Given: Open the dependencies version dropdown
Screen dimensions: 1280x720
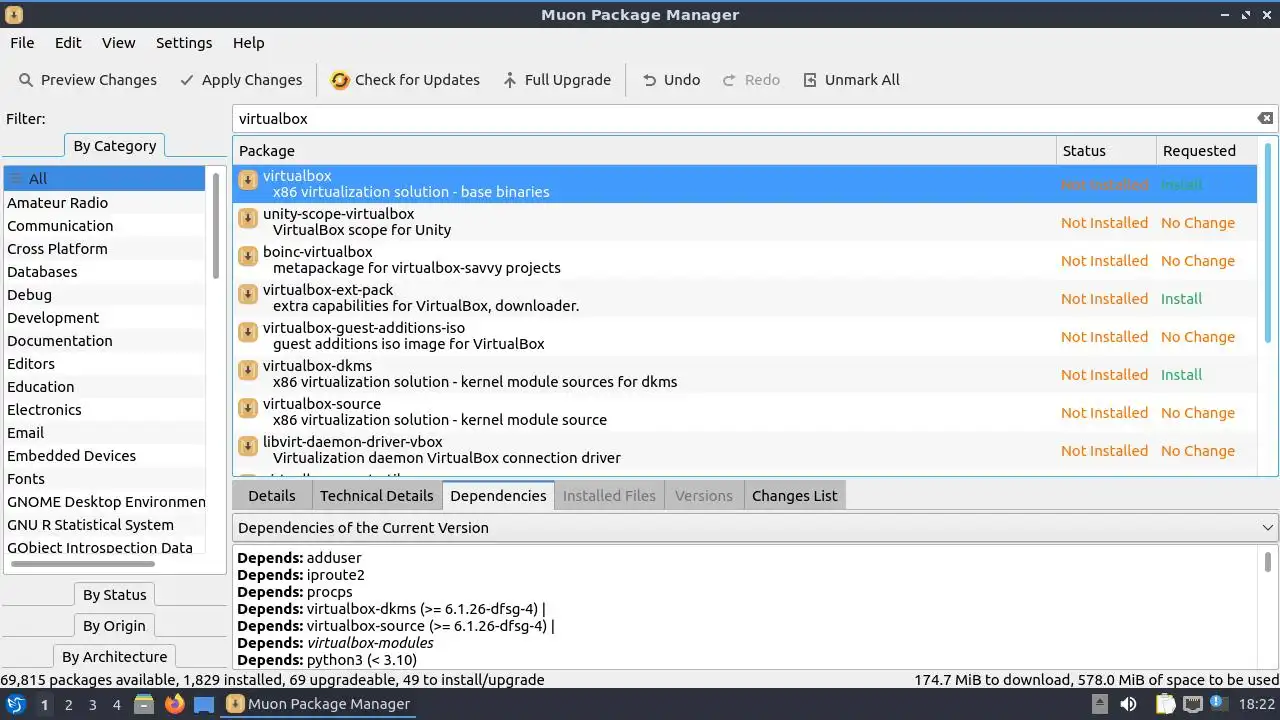Looking at the screenshot, I should click(755, 527).
